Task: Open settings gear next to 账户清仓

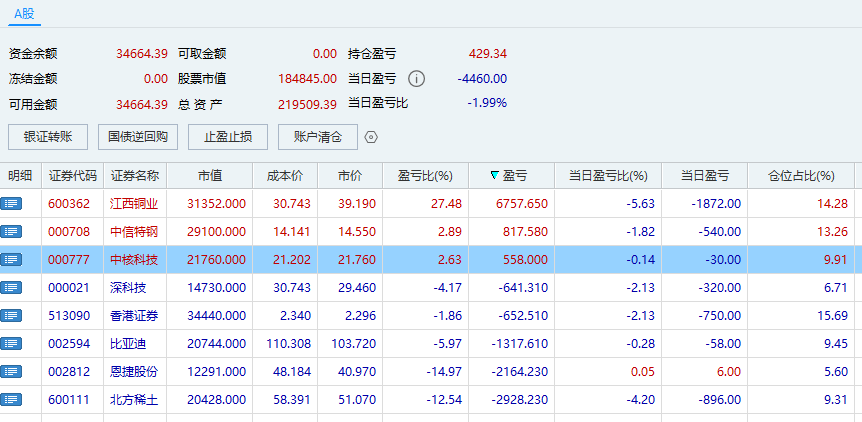Action: pyautogui.click(x=371, y=137)
